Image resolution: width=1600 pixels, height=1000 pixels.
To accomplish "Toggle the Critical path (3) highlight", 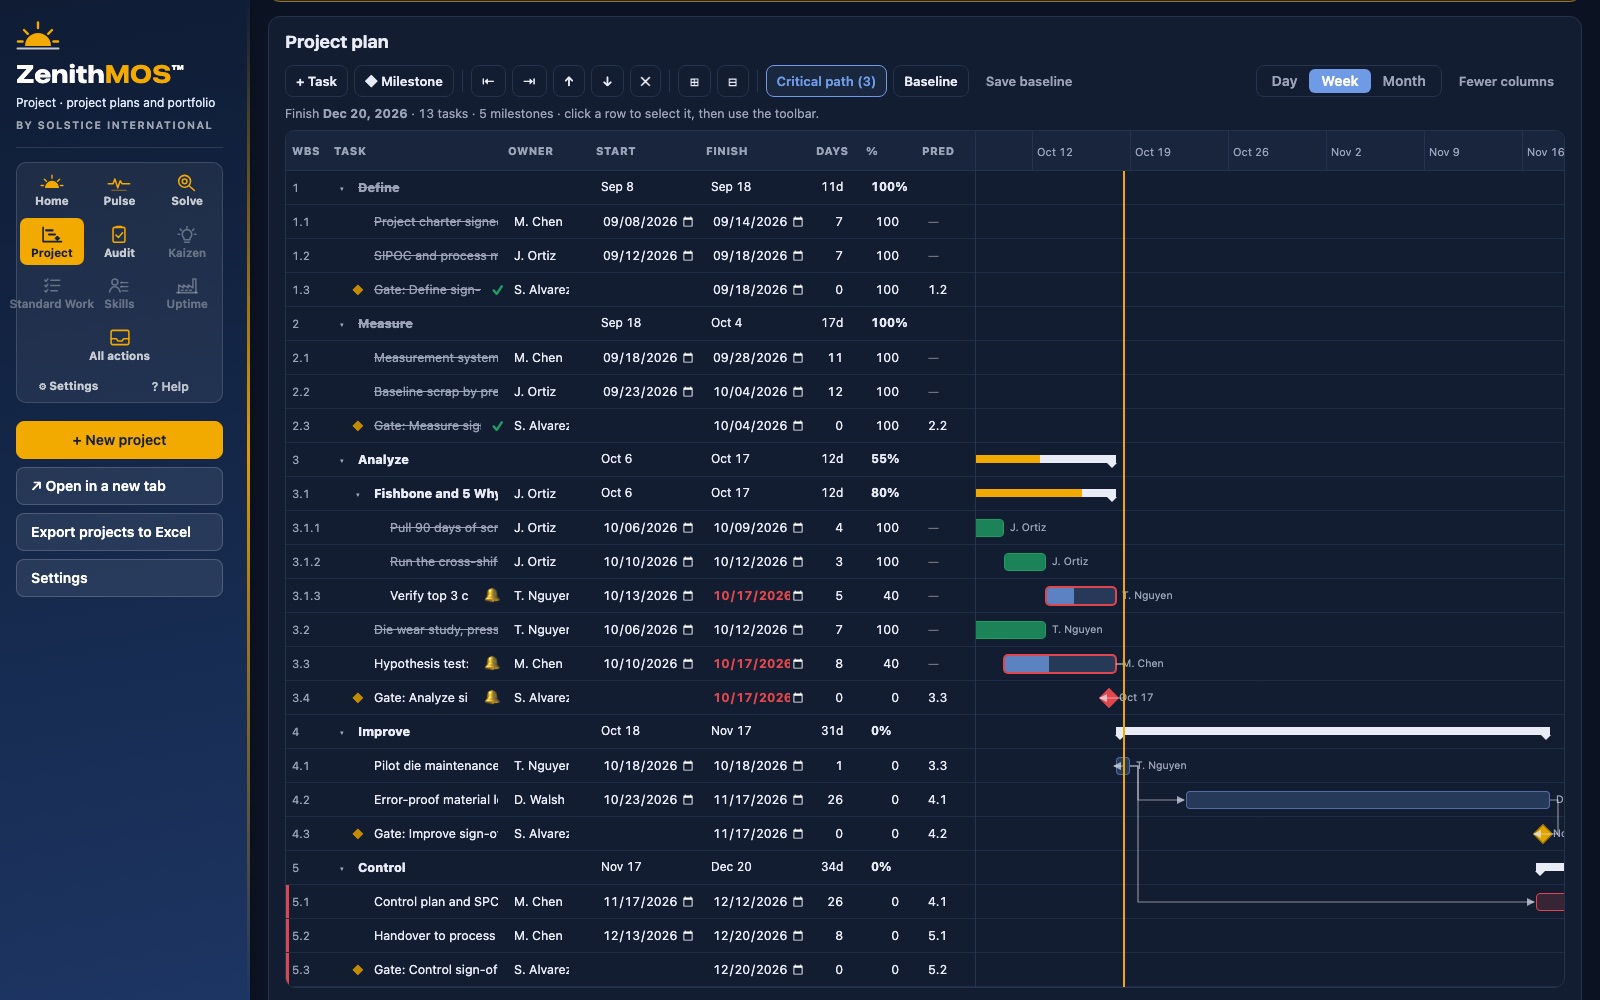I will coord(826,82).
